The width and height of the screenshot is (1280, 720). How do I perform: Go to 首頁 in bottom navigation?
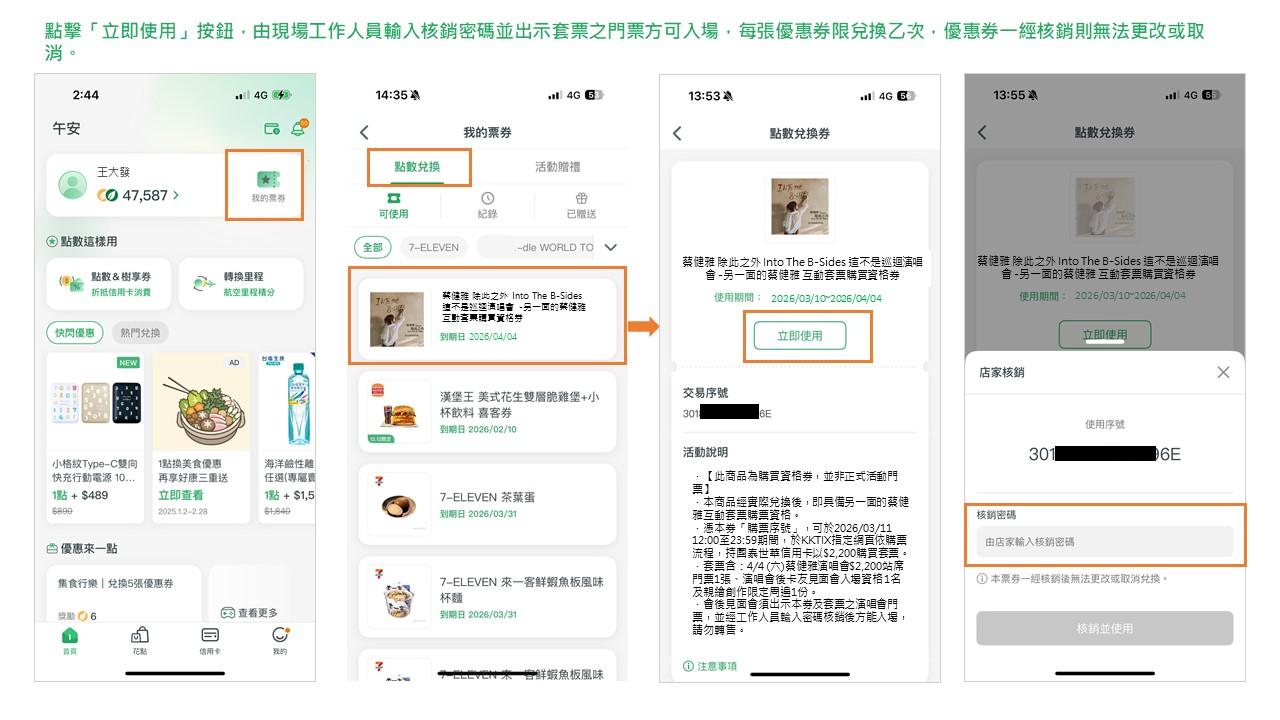click(x=69, y=641)
